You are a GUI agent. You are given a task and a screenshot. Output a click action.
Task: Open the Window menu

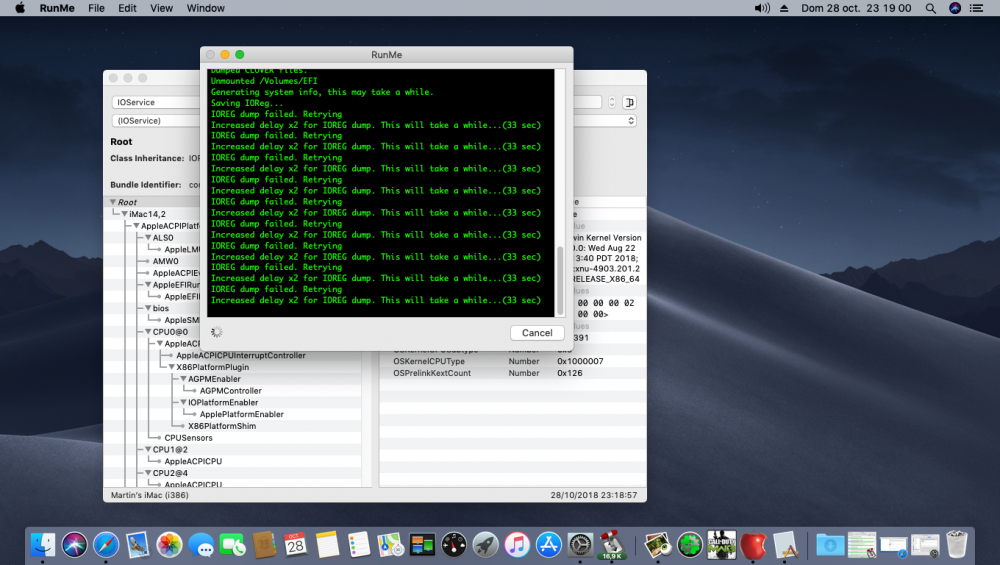tap(205, 8)
